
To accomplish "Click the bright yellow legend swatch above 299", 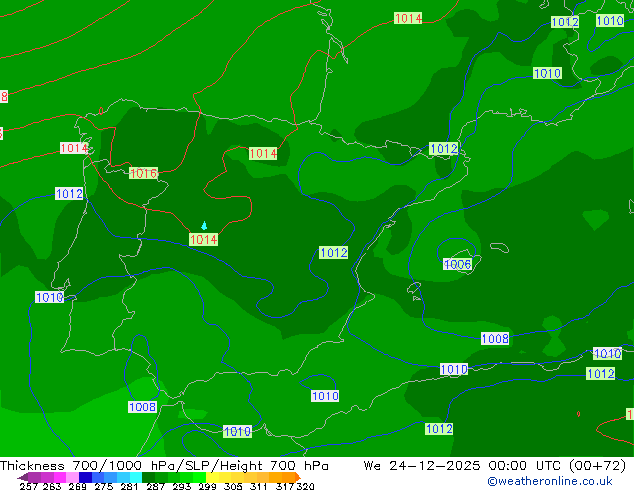I will click(x=212, y=477).
